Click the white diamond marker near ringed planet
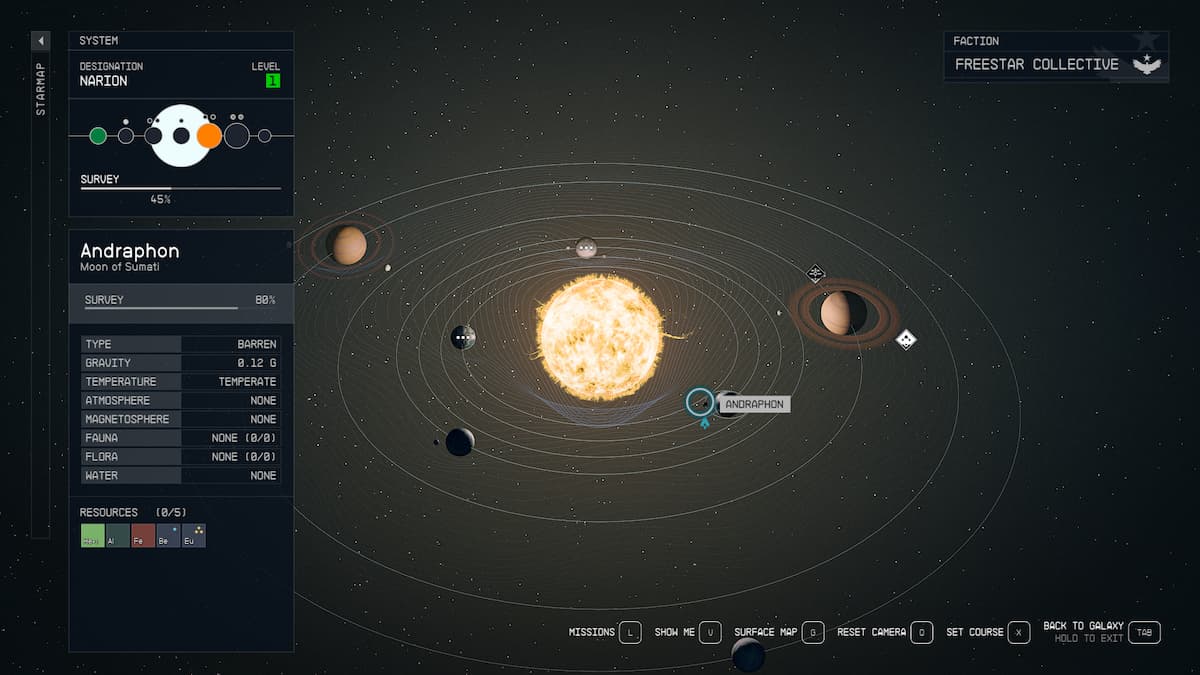This screenshot has width=1200, height=675. point(906,340)
